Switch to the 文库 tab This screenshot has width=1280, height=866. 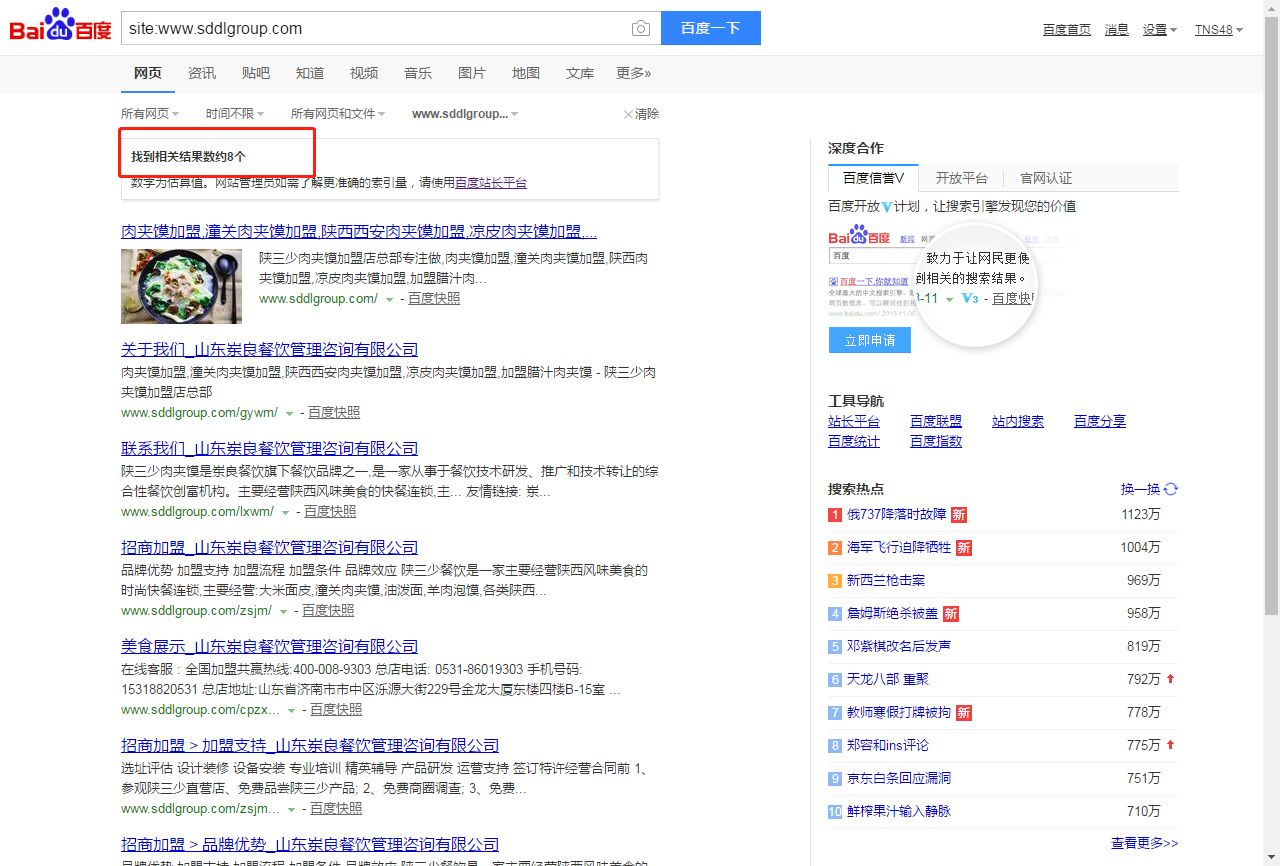[x=580, y=73]
